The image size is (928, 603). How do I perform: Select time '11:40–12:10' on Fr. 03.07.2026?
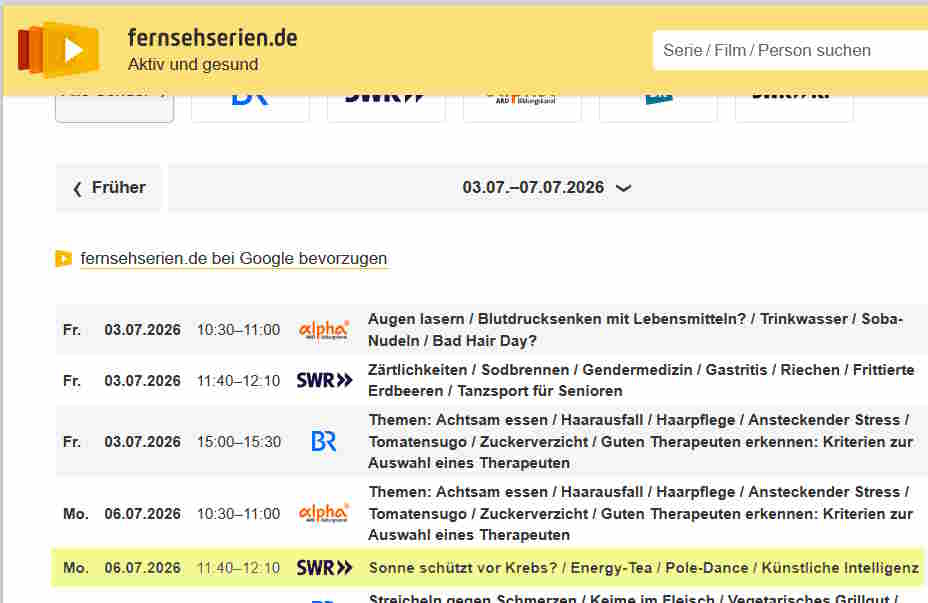239,380
